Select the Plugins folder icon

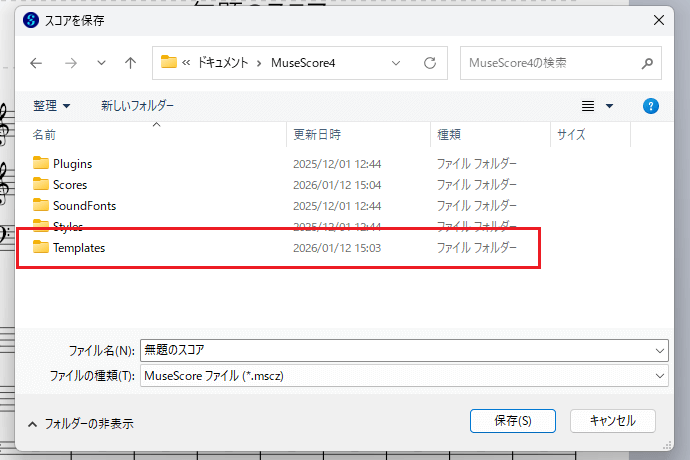coord(41,163)
